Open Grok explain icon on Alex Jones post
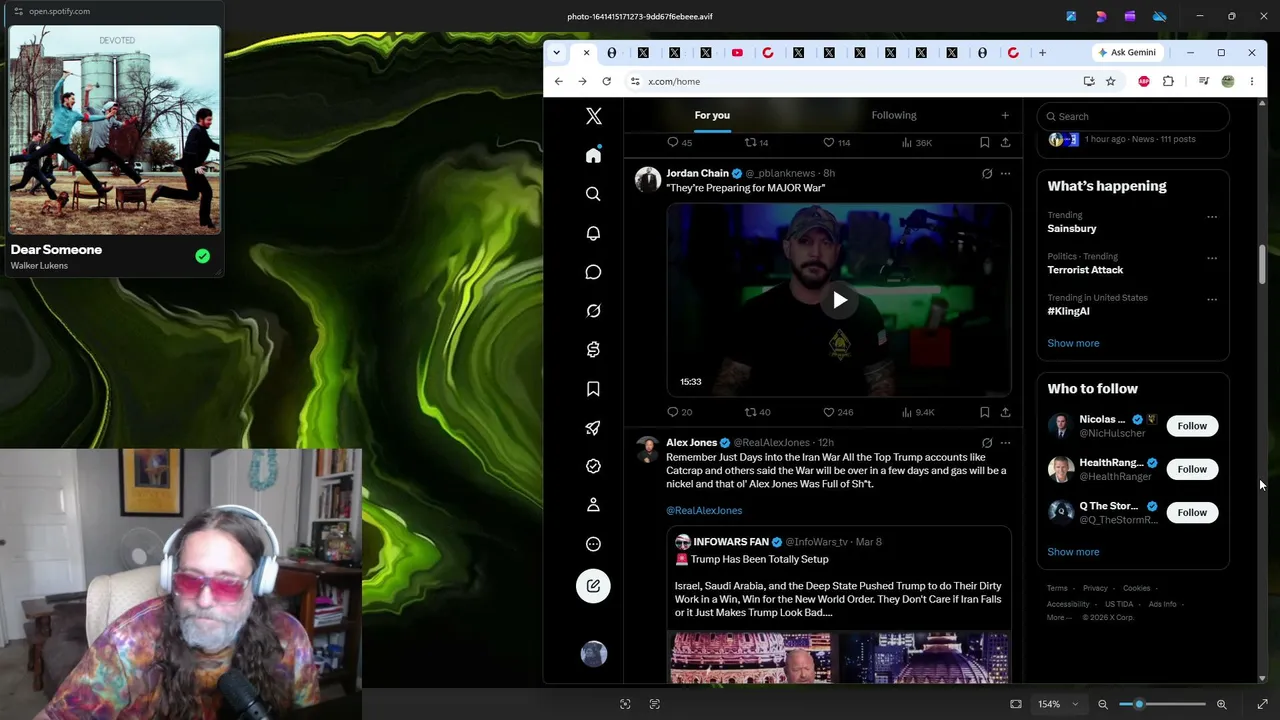Image resolution: width=1280 pixels, height=720 pixels. tap(986, 443)
